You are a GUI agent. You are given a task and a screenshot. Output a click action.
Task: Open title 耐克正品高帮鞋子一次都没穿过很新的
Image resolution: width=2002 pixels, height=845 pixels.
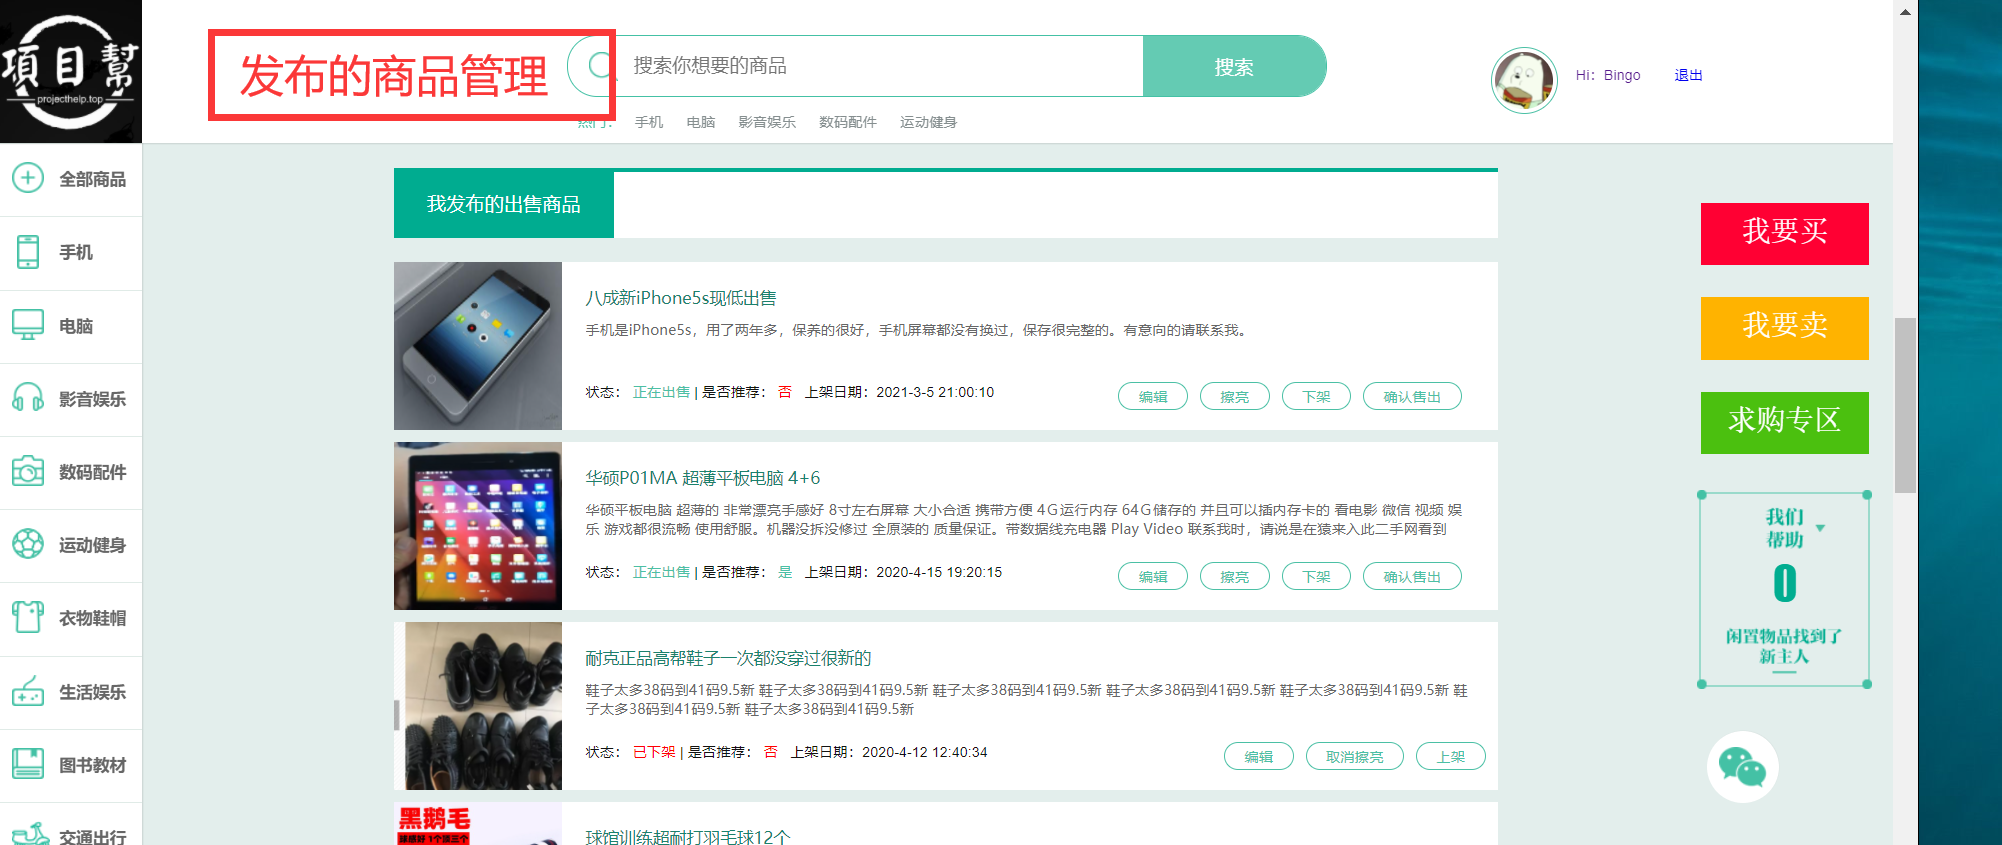coord(728,658)
